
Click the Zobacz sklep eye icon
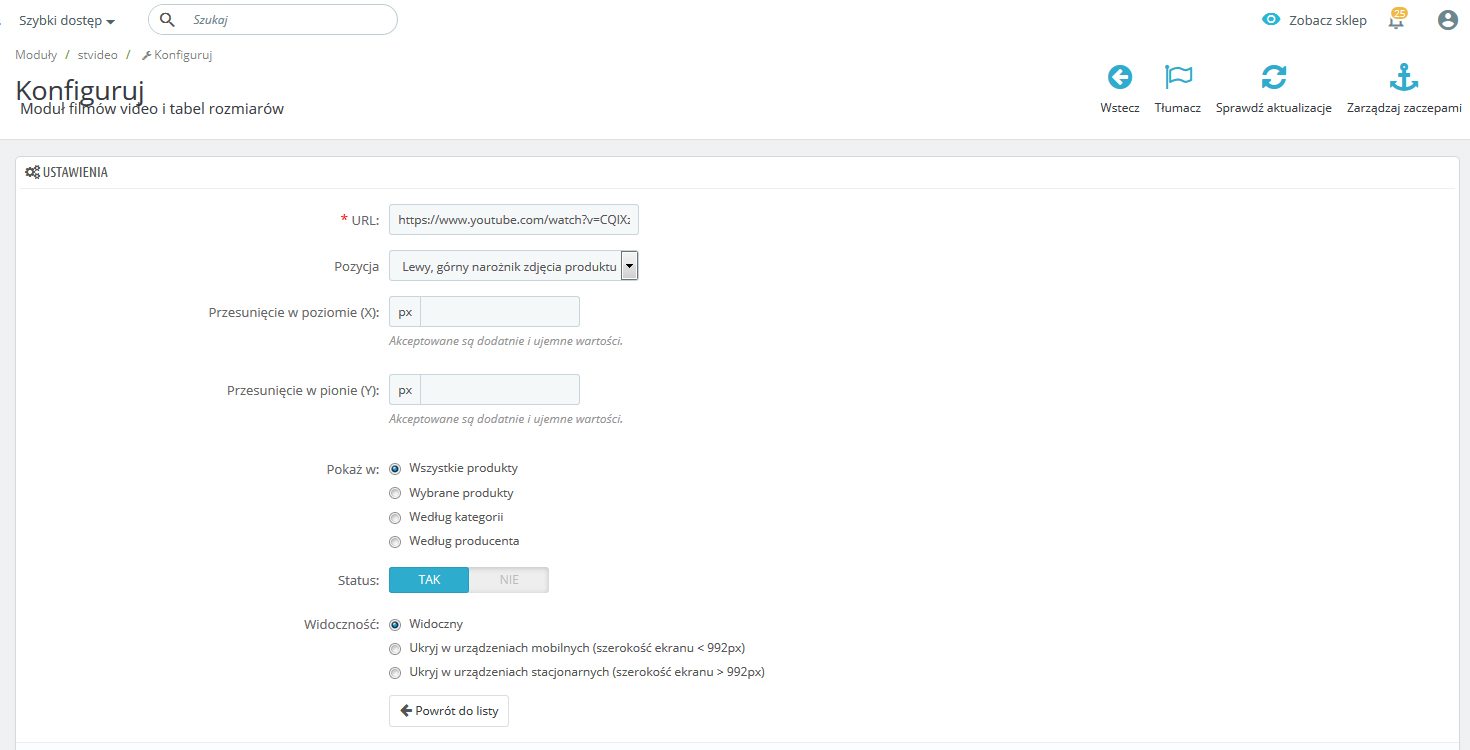point(1271,20)
